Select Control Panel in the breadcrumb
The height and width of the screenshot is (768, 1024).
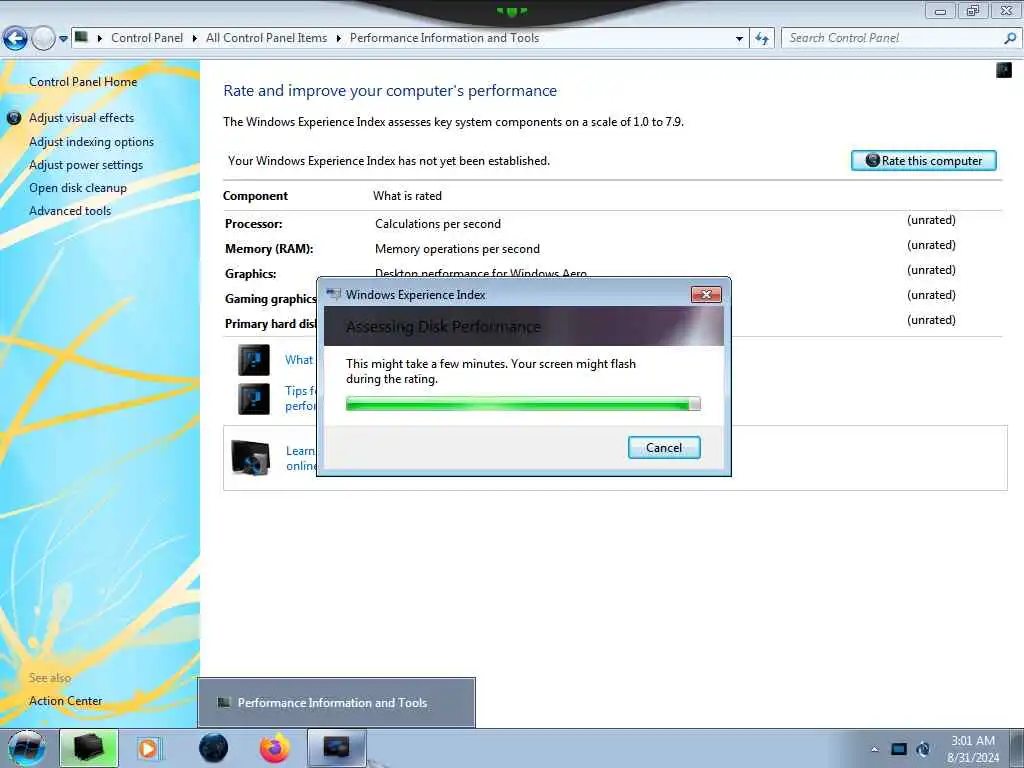coord(147,38)
